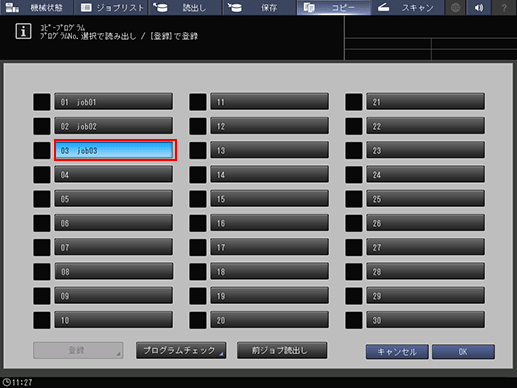
Task: Select empty program slot 08
Action: click(x=114, y=272)
